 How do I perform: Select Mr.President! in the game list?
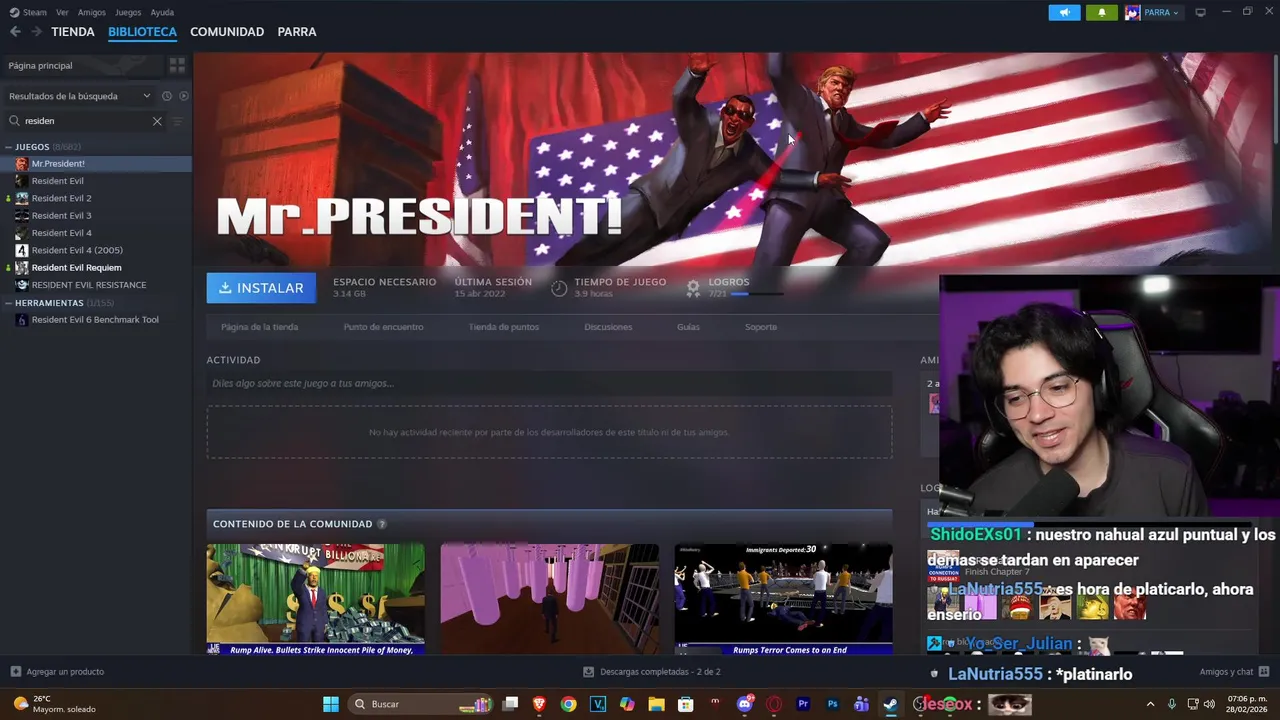(x=96, y=164)
